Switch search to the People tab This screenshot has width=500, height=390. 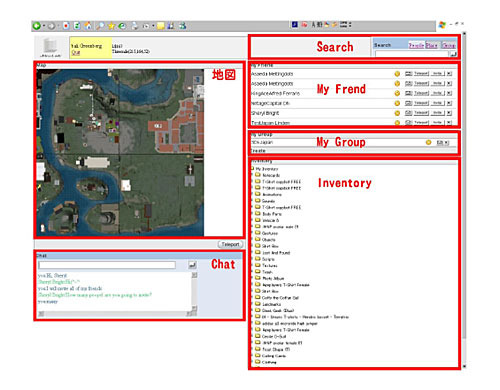[x=416, y=45]
